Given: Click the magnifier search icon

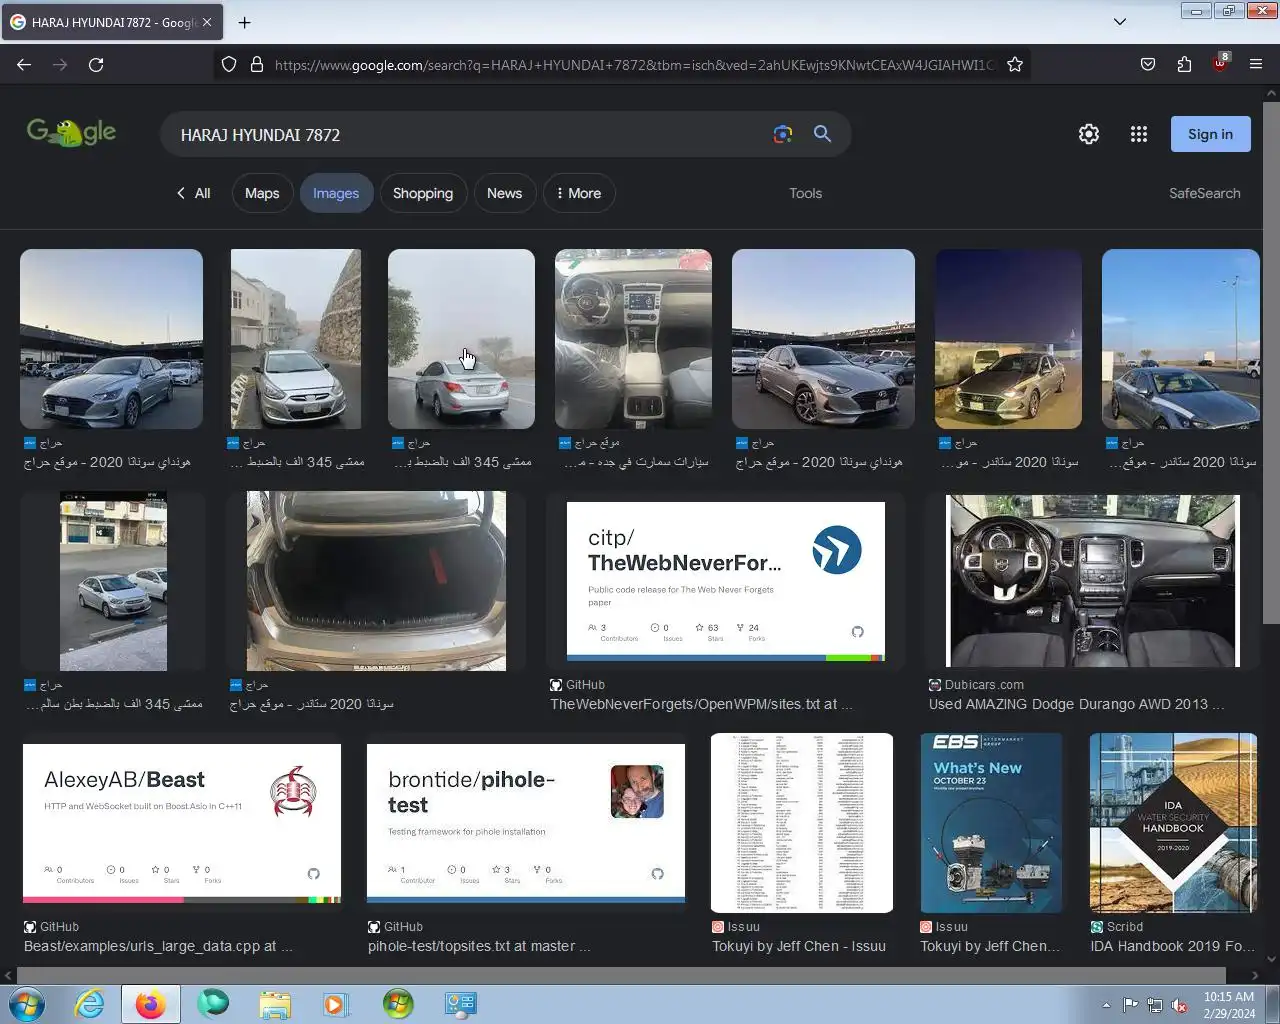Looking at the screenshot, I should pyautogui.click(x=822, y=134).
